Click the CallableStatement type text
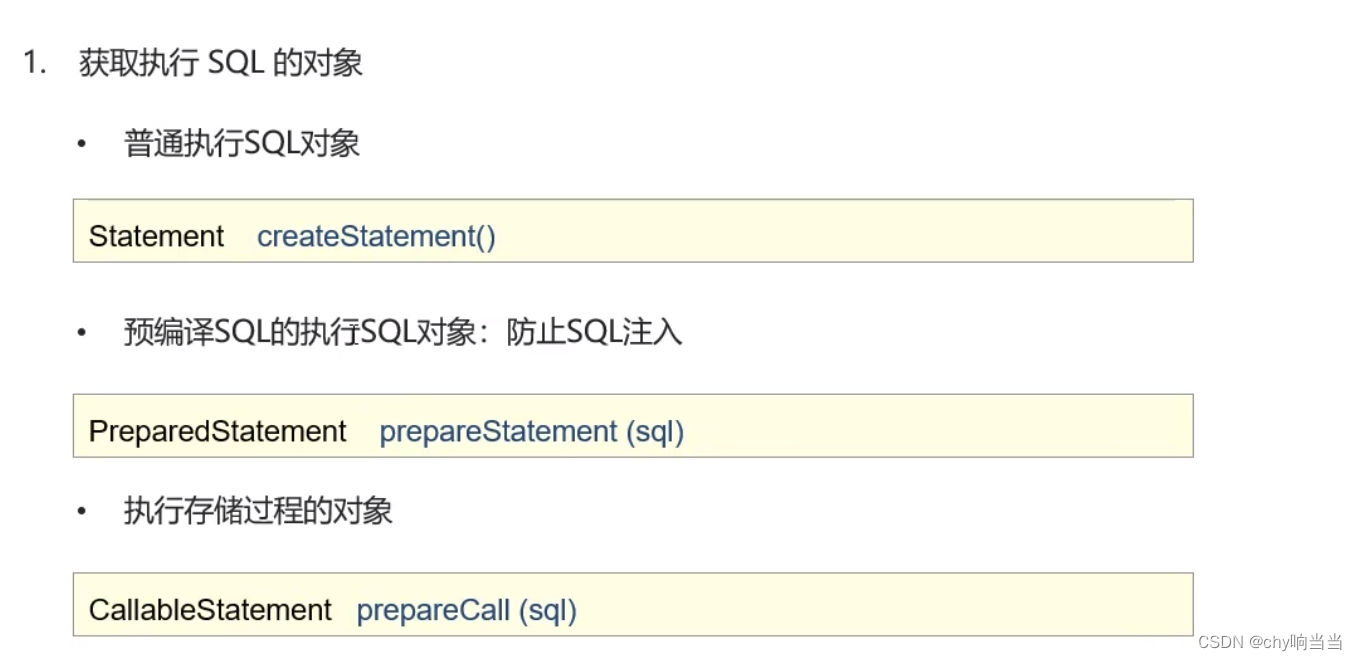The height and width of the screenshot is (661, 1357). [x=210, y=610]
